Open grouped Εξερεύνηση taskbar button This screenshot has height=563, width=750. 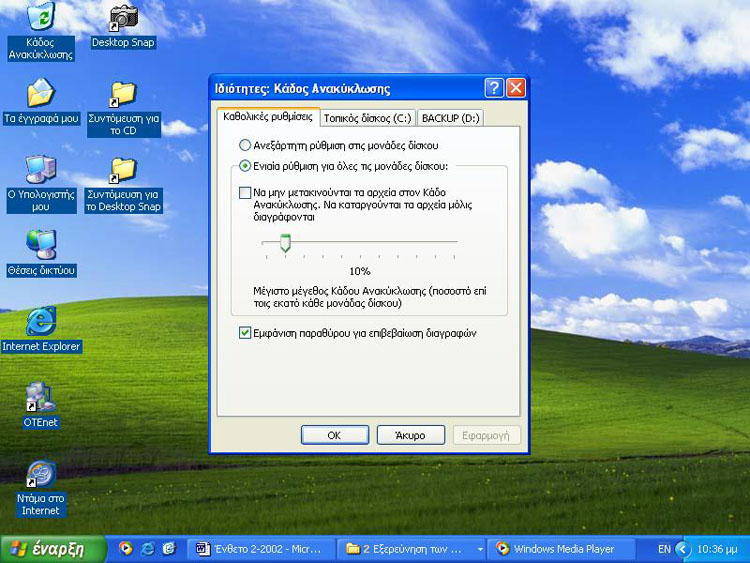tap(412, 549)
